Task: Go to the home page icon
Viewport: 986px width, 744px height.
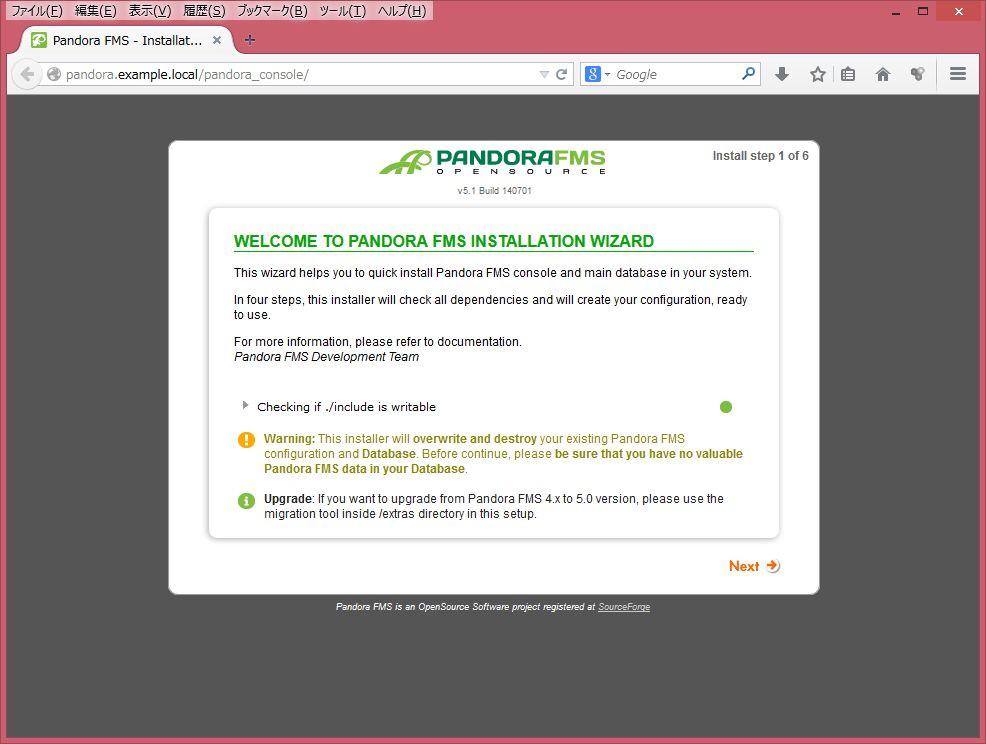Action: (x=883, y=74)
